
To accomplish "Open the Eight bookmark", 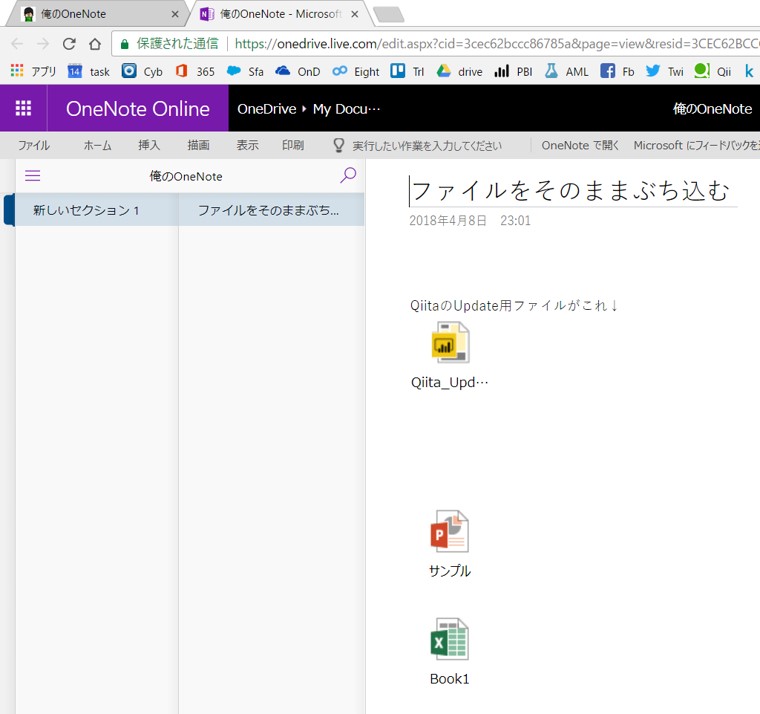I will point(356,71).
